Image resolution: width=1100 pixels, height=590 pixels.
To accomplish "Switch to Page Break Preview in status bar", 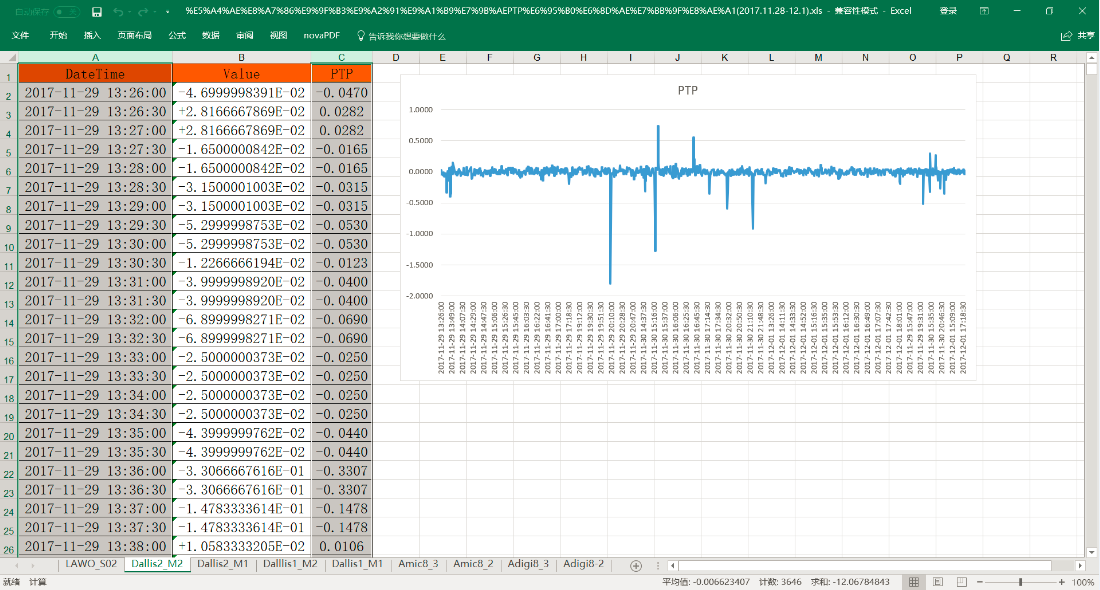I will [x=962, y=582].
